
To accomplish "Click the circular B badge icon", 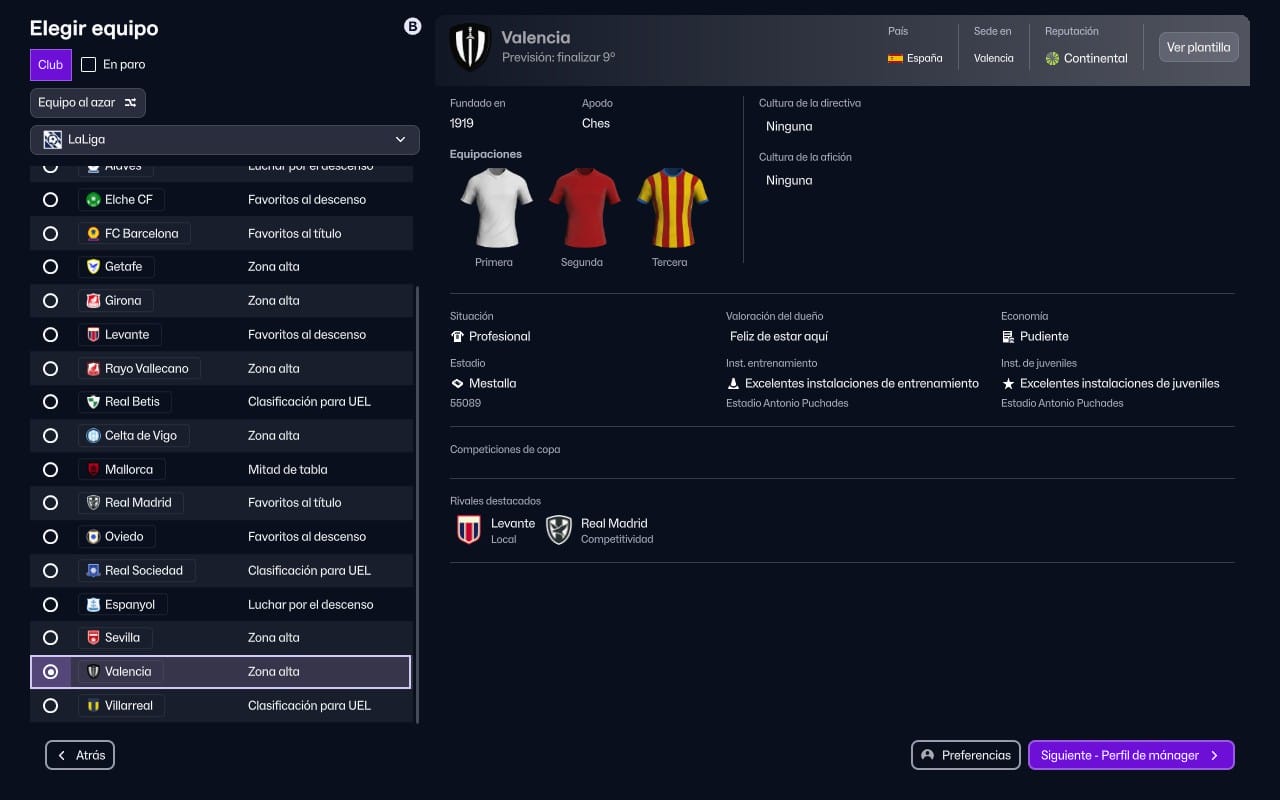I will coord(413,26).
